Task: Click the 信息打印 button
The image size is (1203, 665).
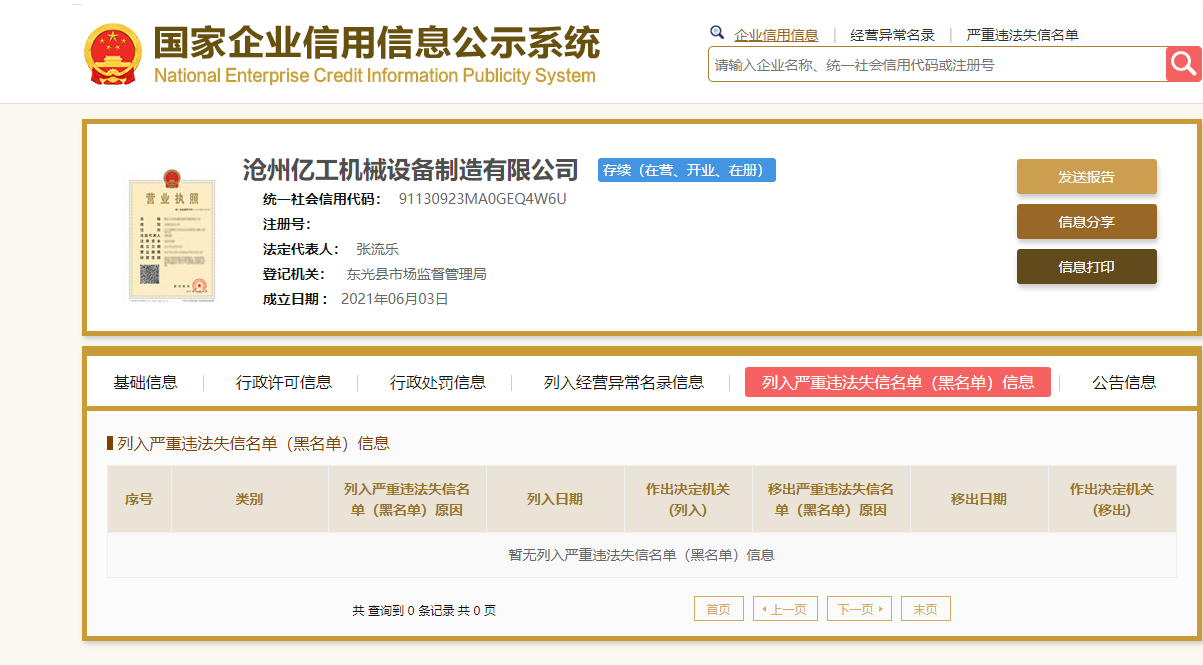Action: click(x=1086, y=266)
